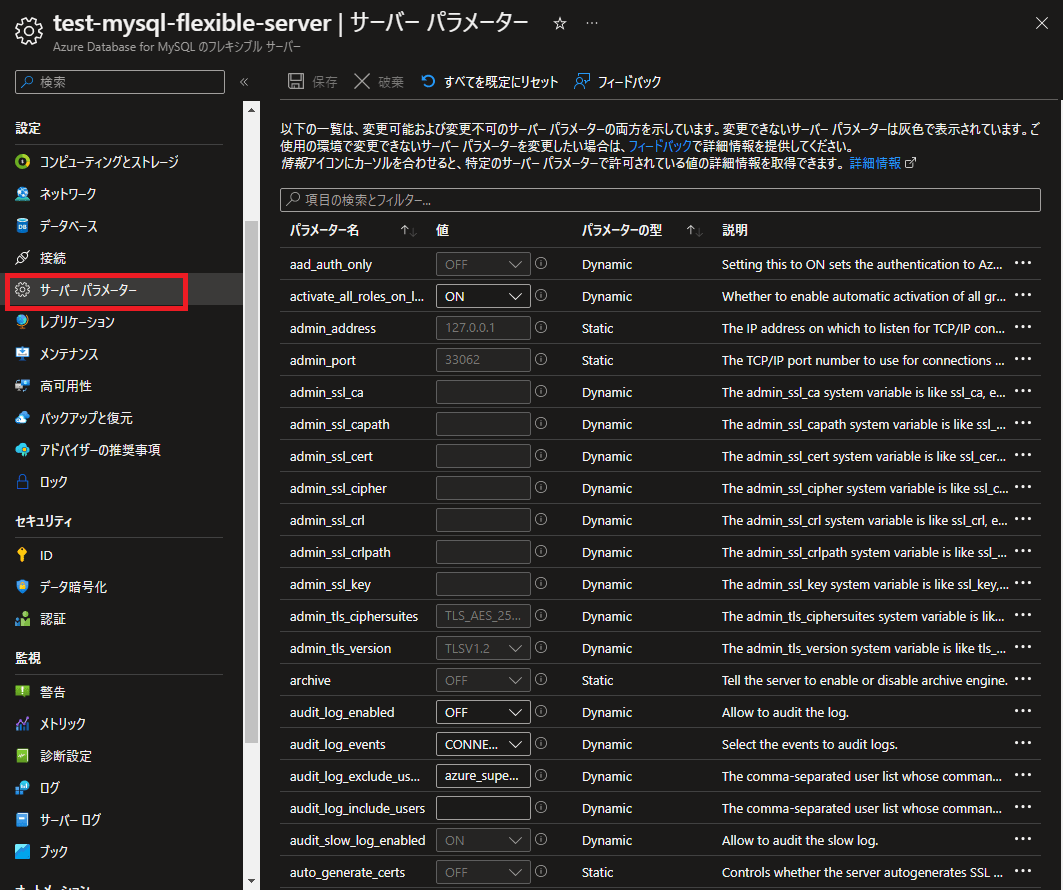The image size is (1063, 890).
Task: Click the admin_address 127.0.0.1 value field
Action: tap(483, 328)
